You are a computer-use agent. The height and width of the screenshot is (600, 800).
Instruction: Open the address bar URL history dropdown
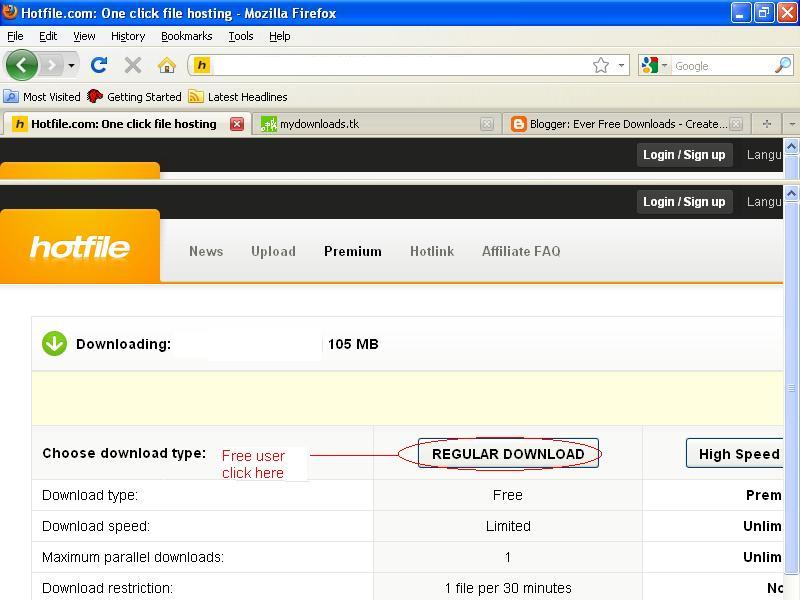[x=621, y=65]
